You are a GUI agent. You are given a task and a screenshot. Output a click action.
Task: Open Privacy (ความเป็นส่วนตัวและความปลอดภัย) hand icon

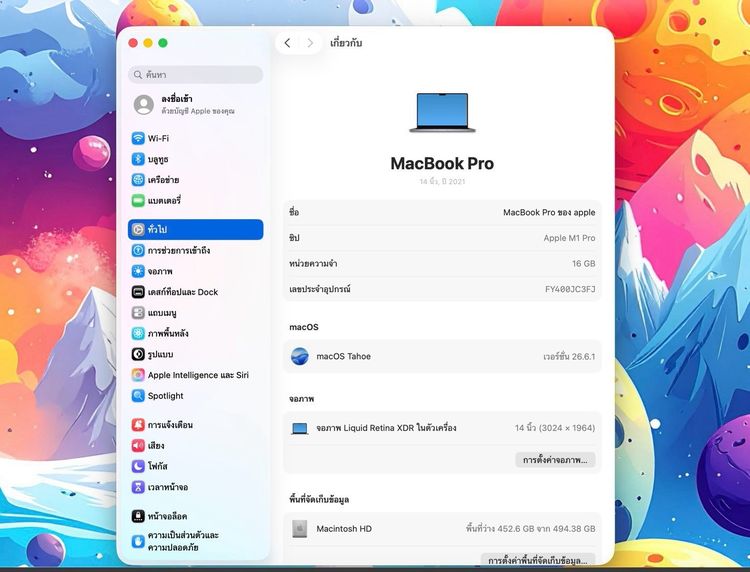coord(138,541)
